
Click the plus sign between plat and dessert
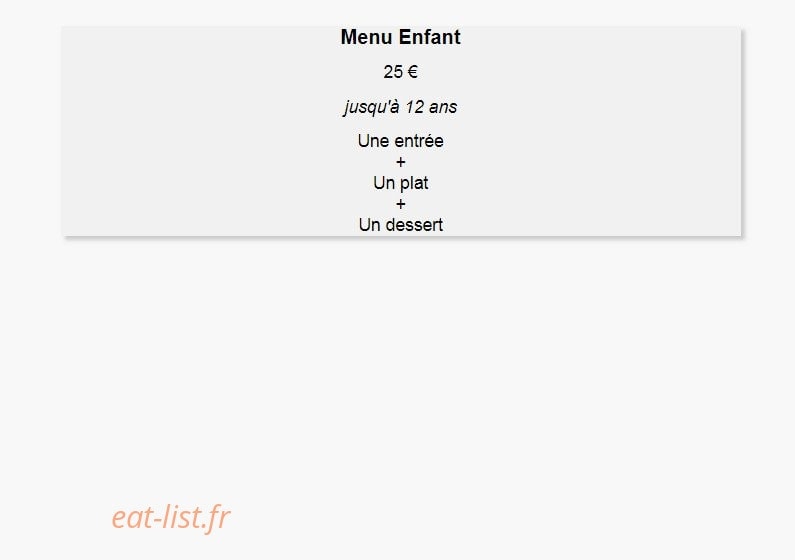click(401, 204)
